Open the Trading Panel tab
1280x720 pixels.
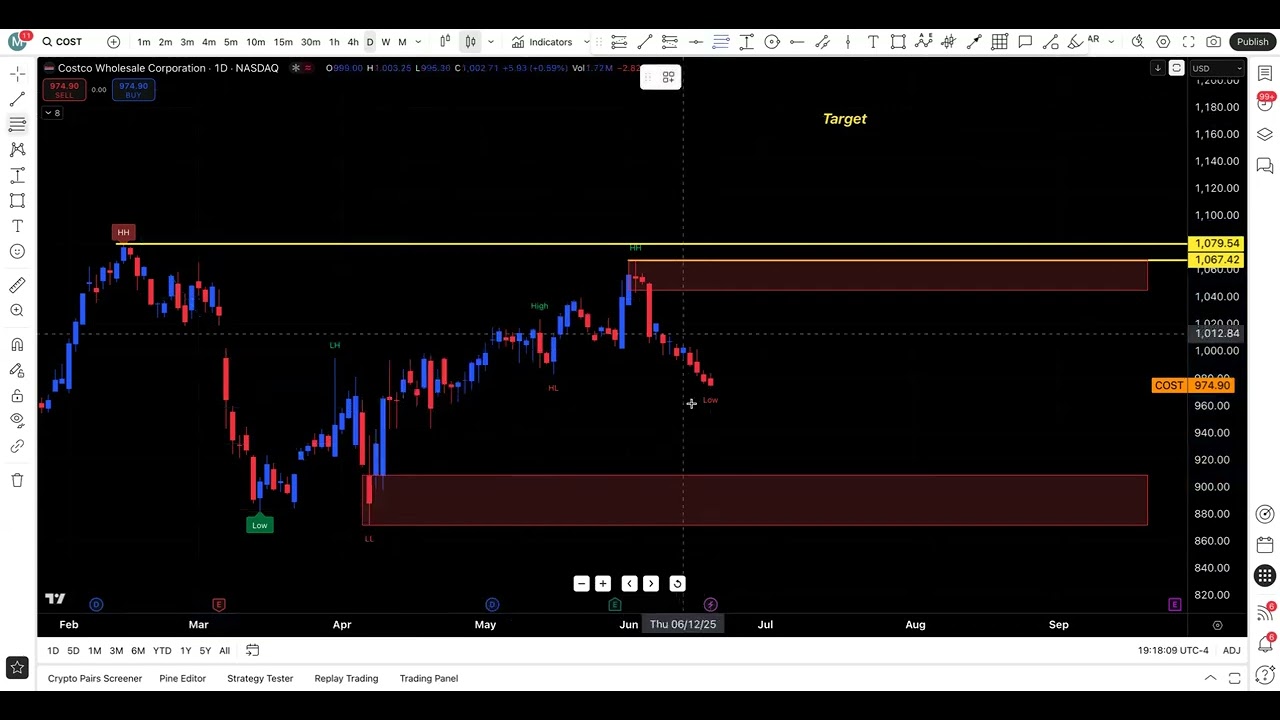tap(429, 678)
